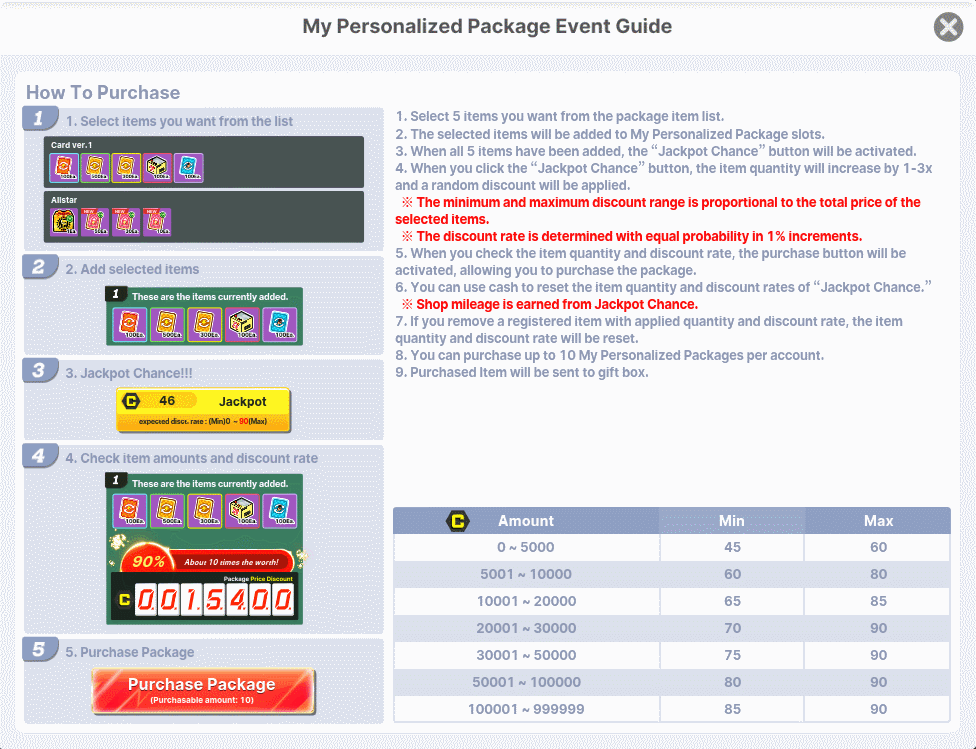Image resolution: width=976 pixels, height=749 pixels.
Task: Click the Purchase Package button
Action: (x=203, y=691)
